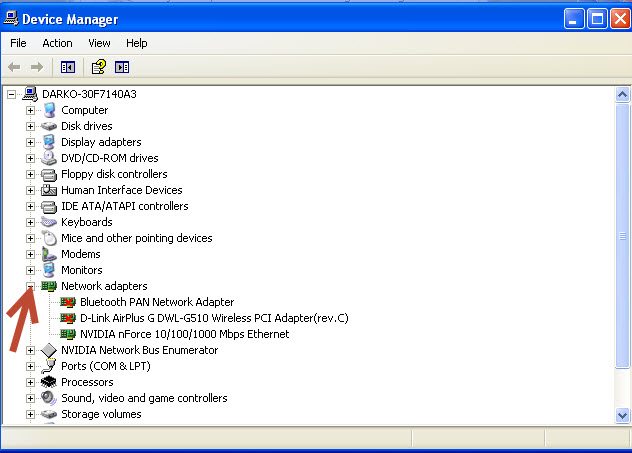
Task: Click the Monitors icon
Action: (x=49, y=270)
